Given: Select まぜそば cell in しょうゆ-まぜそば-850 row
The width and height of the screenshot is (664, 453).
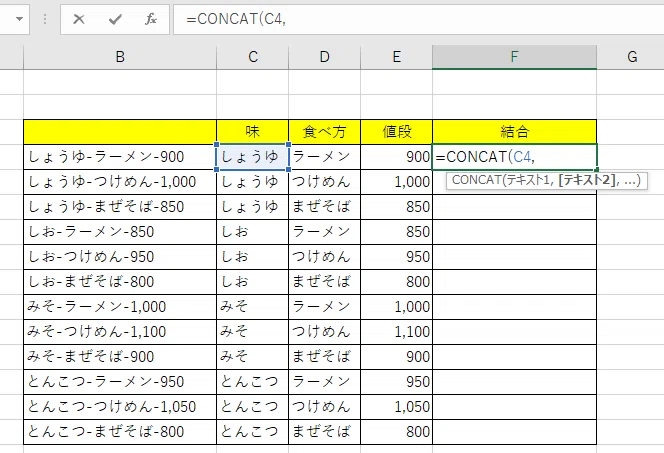Looking at the screenshot, I should pyautogui.click(x=324, y=207).
